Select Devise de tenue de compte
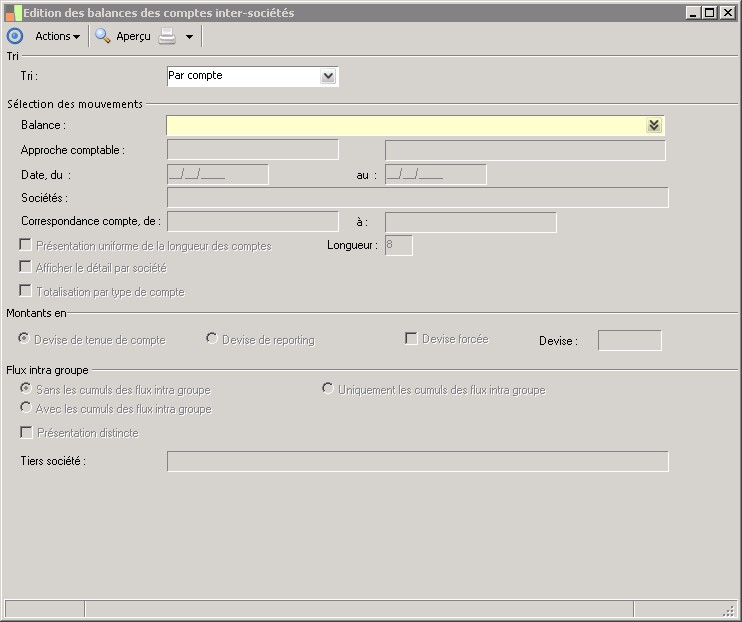Screen dimensions: 742x622 point(24,338)
